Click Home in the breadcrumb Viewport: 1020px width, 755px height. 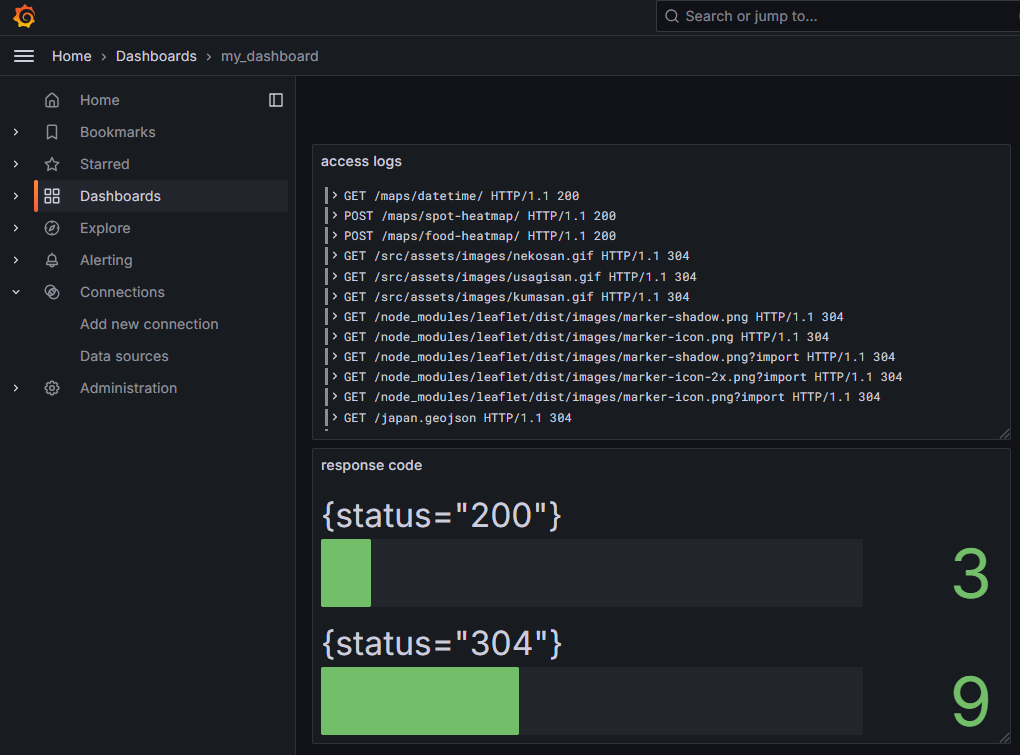coord(72,57)
